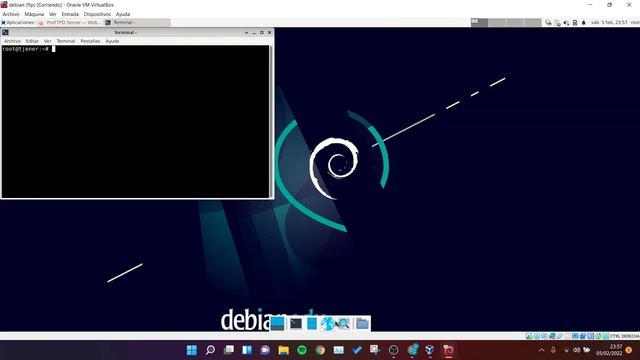Open the Ver menu in Terminal window
The image size is (640, 360).
(48, 41)
